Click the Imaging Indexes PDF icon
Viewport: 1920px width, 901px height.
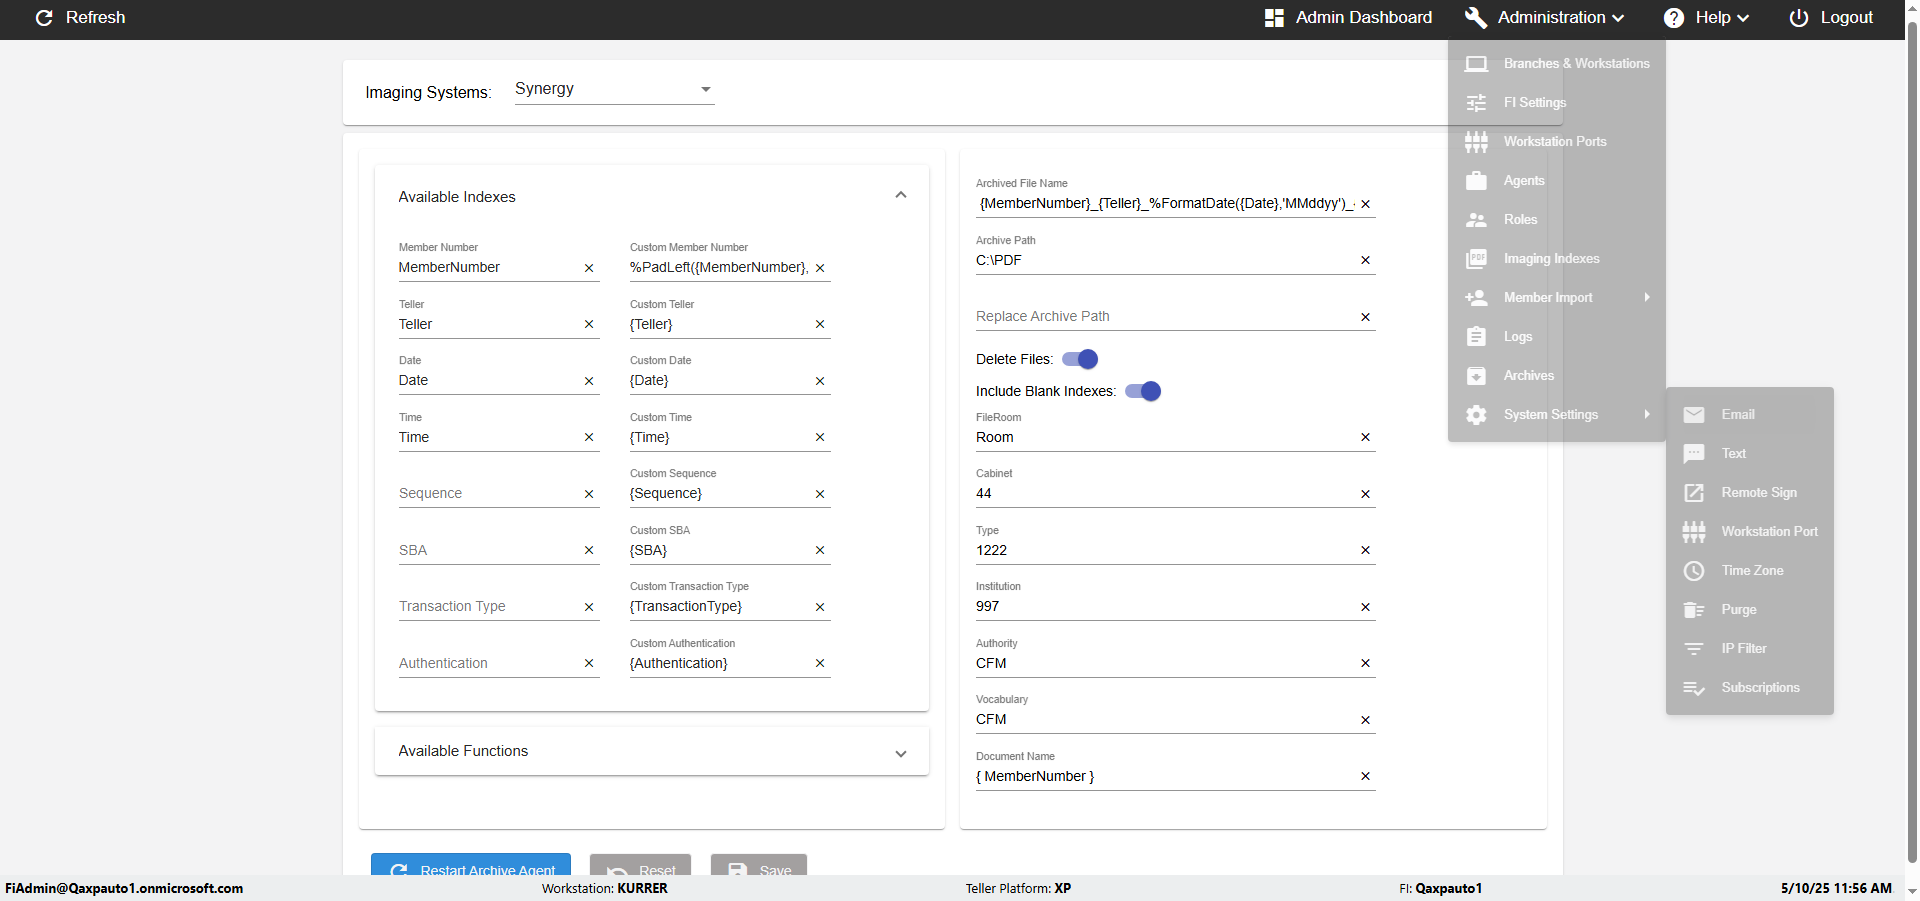click(x=1476, y=259)
